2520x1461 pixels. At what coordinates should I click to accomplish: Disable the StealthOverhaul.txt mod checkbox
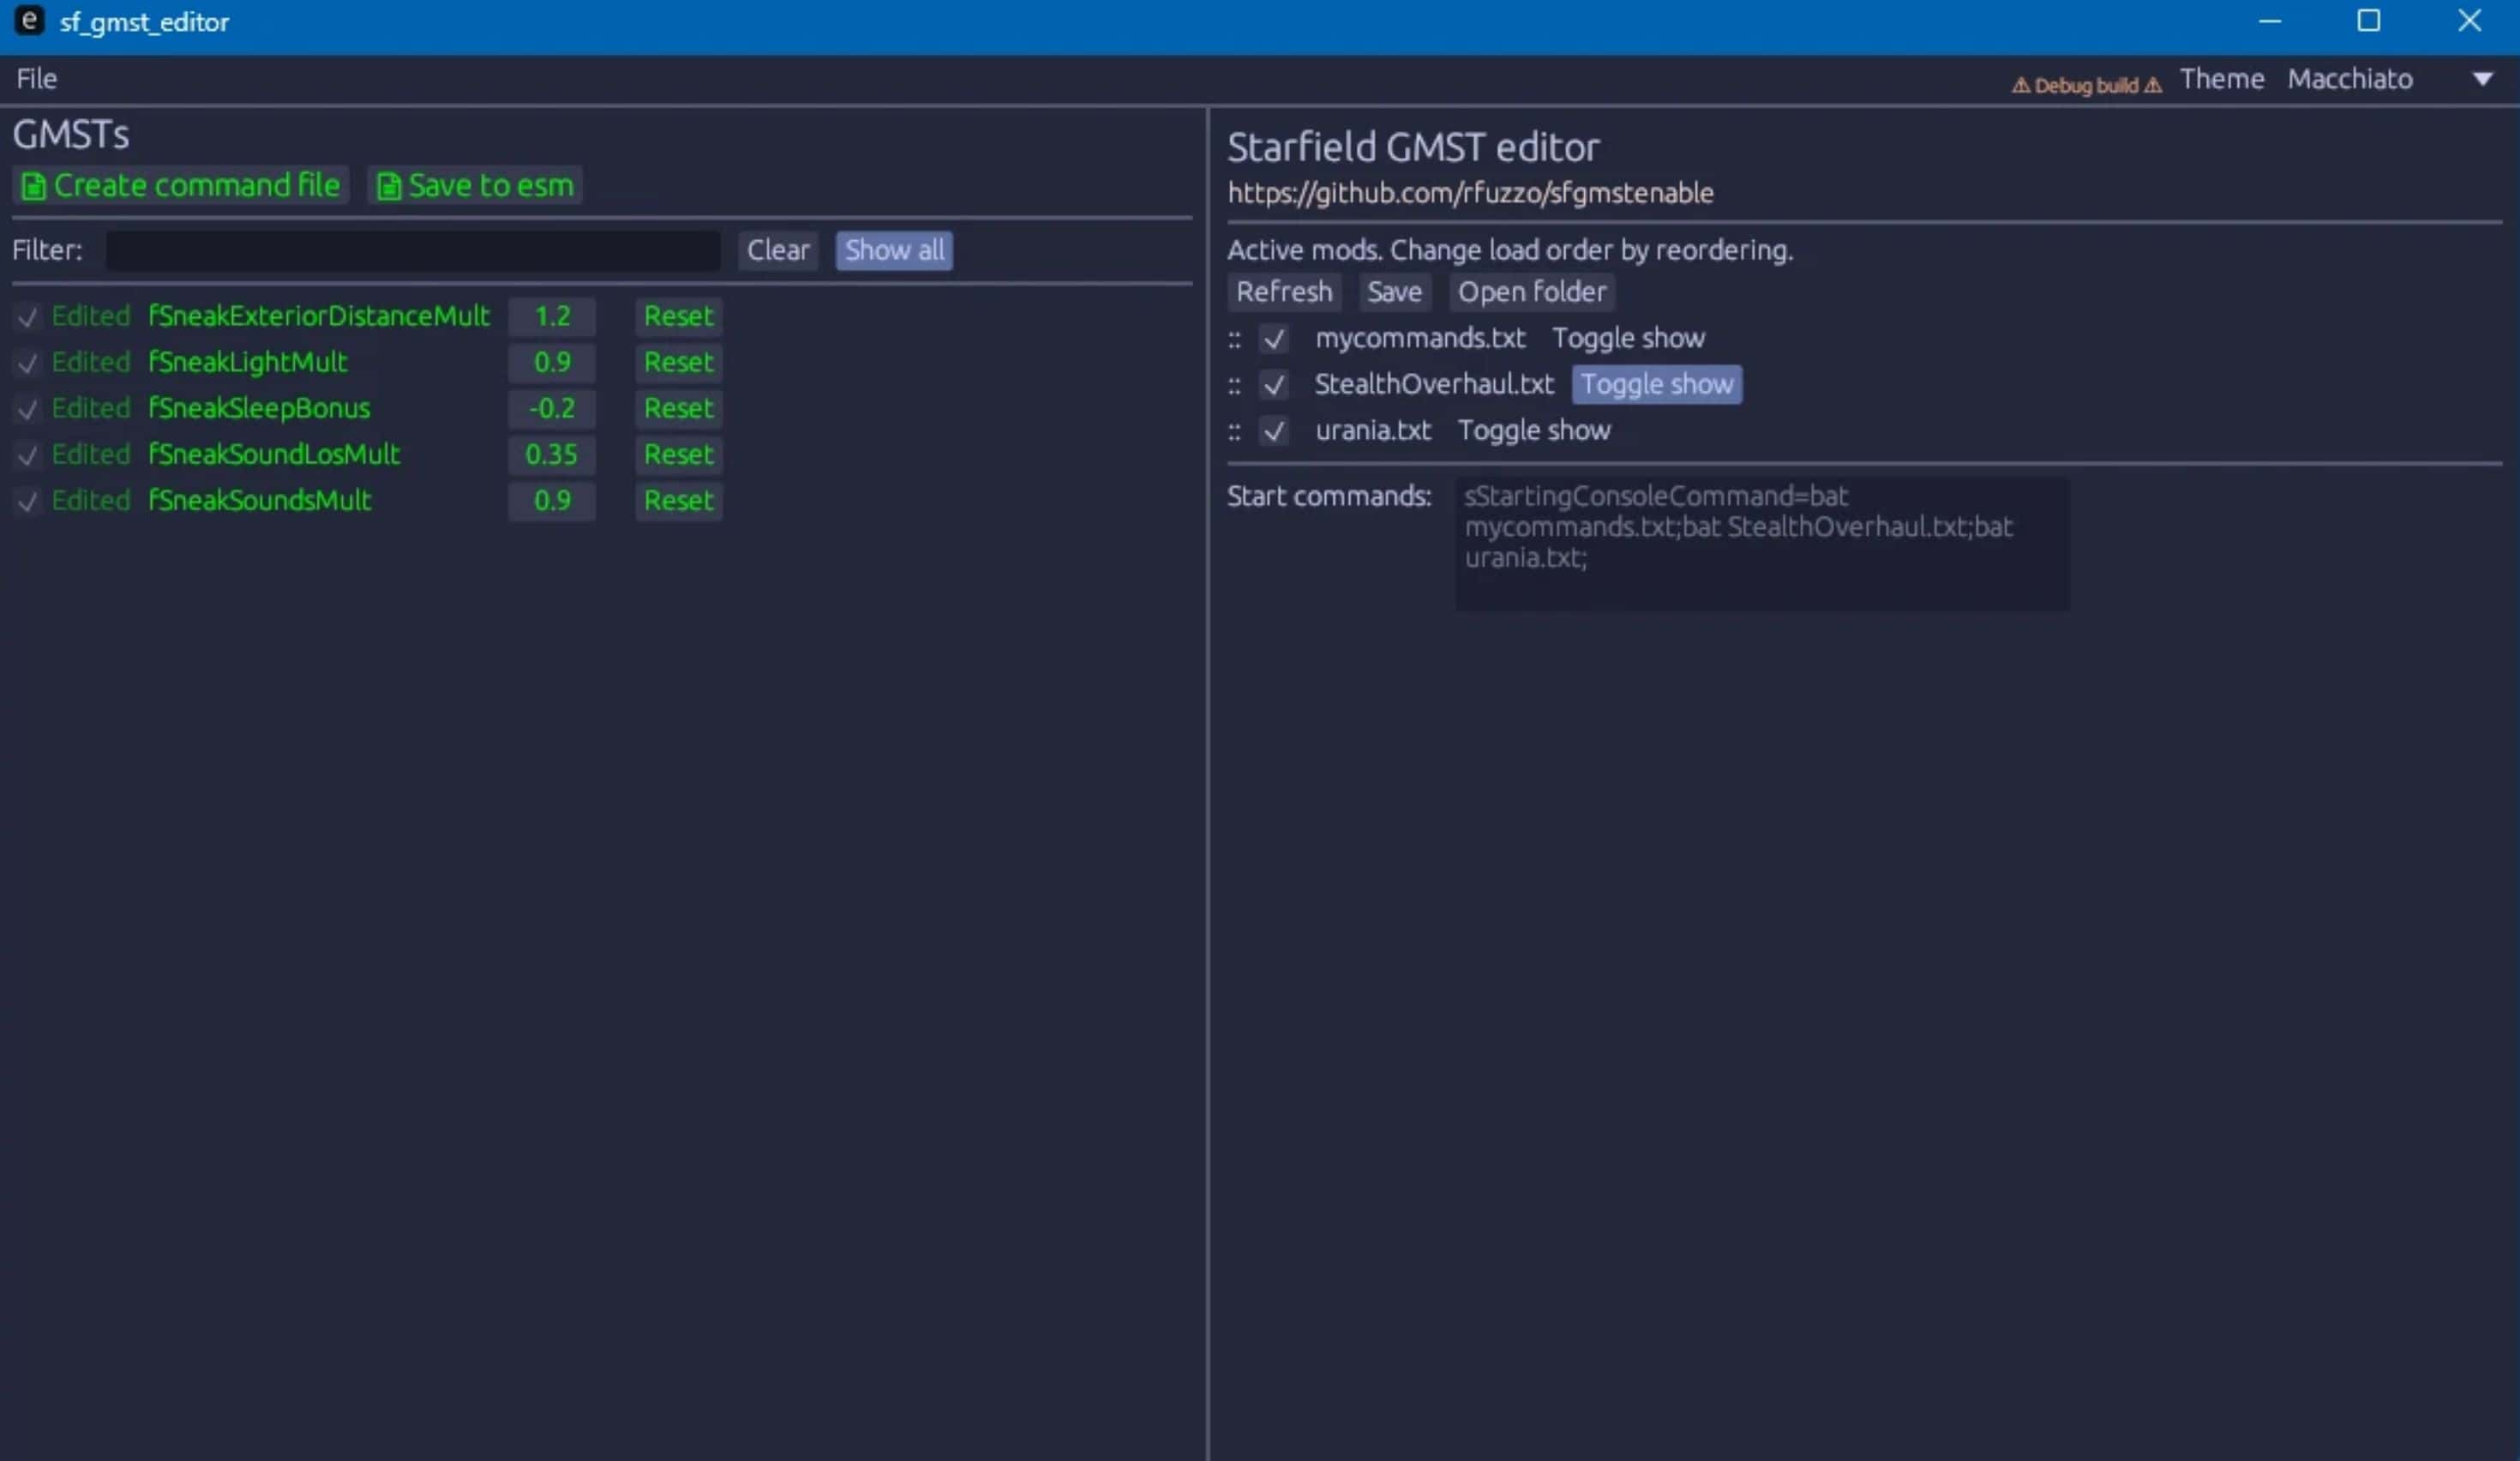(1274, 385)
